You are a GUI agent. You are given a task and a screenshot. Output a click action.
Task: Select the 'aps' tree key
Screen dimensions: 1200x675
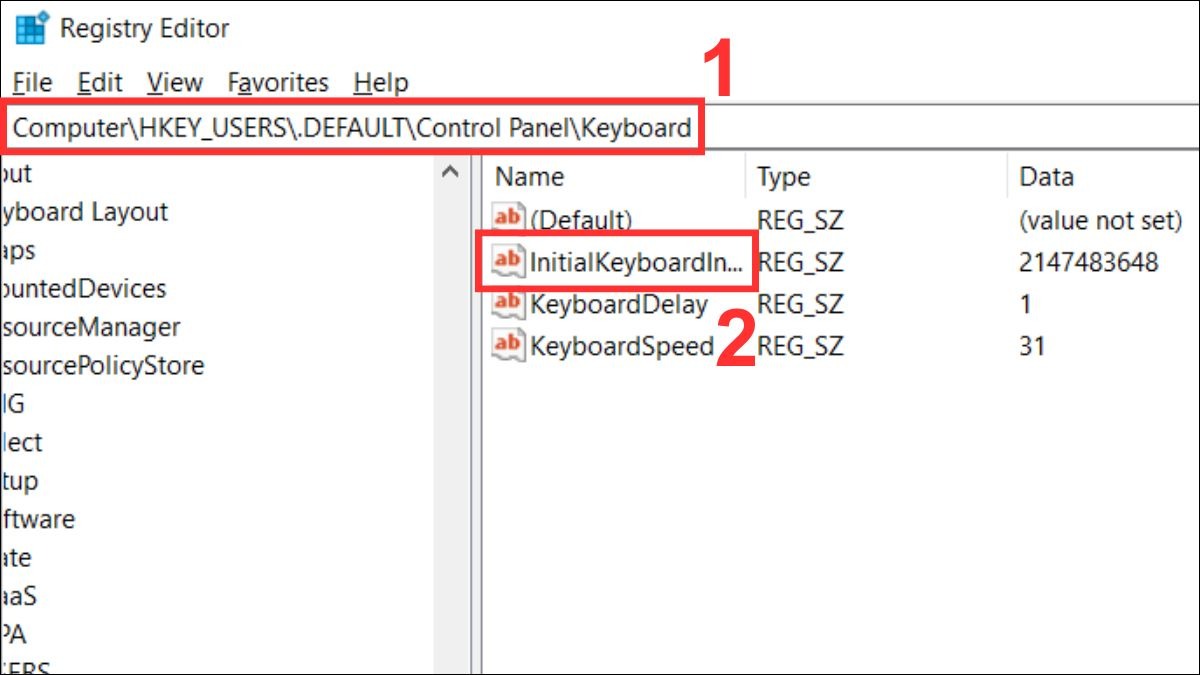(18, 250)
